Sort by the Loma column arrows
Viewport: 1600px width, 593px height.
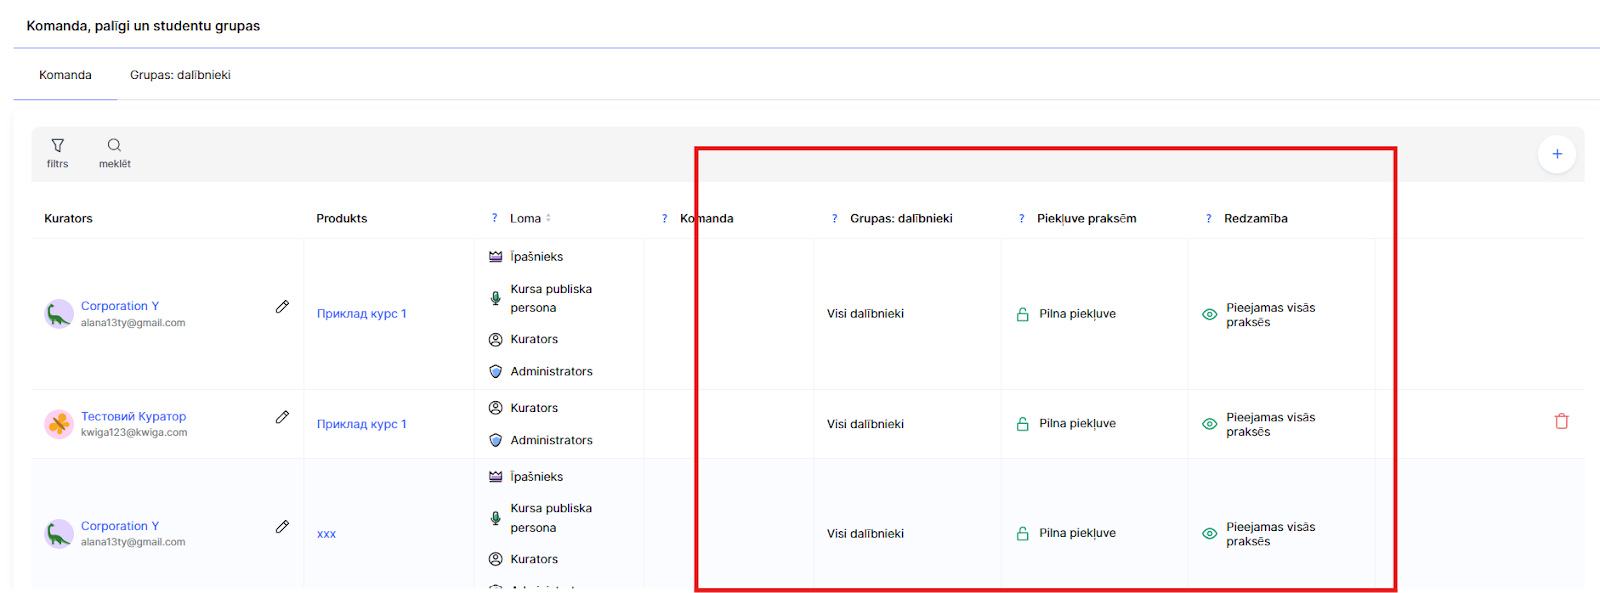click(x=548, y=218)
